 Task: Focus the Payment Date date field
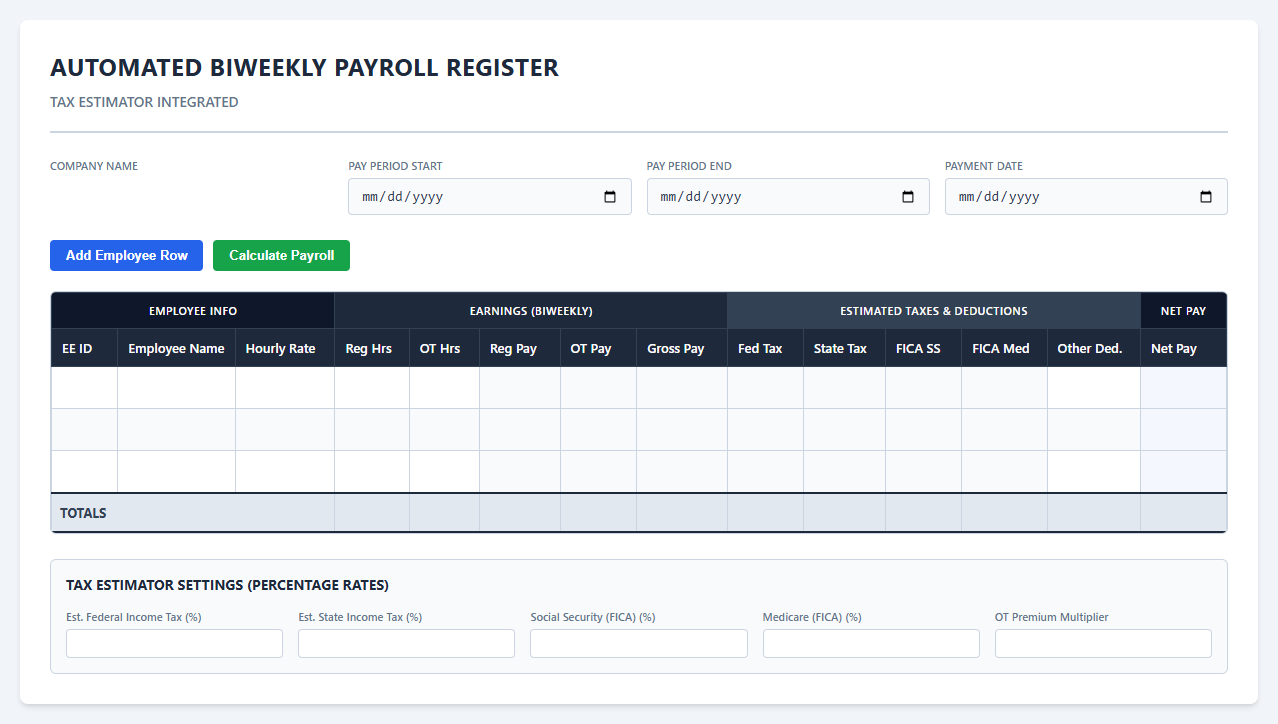[x=1086, y=197]
